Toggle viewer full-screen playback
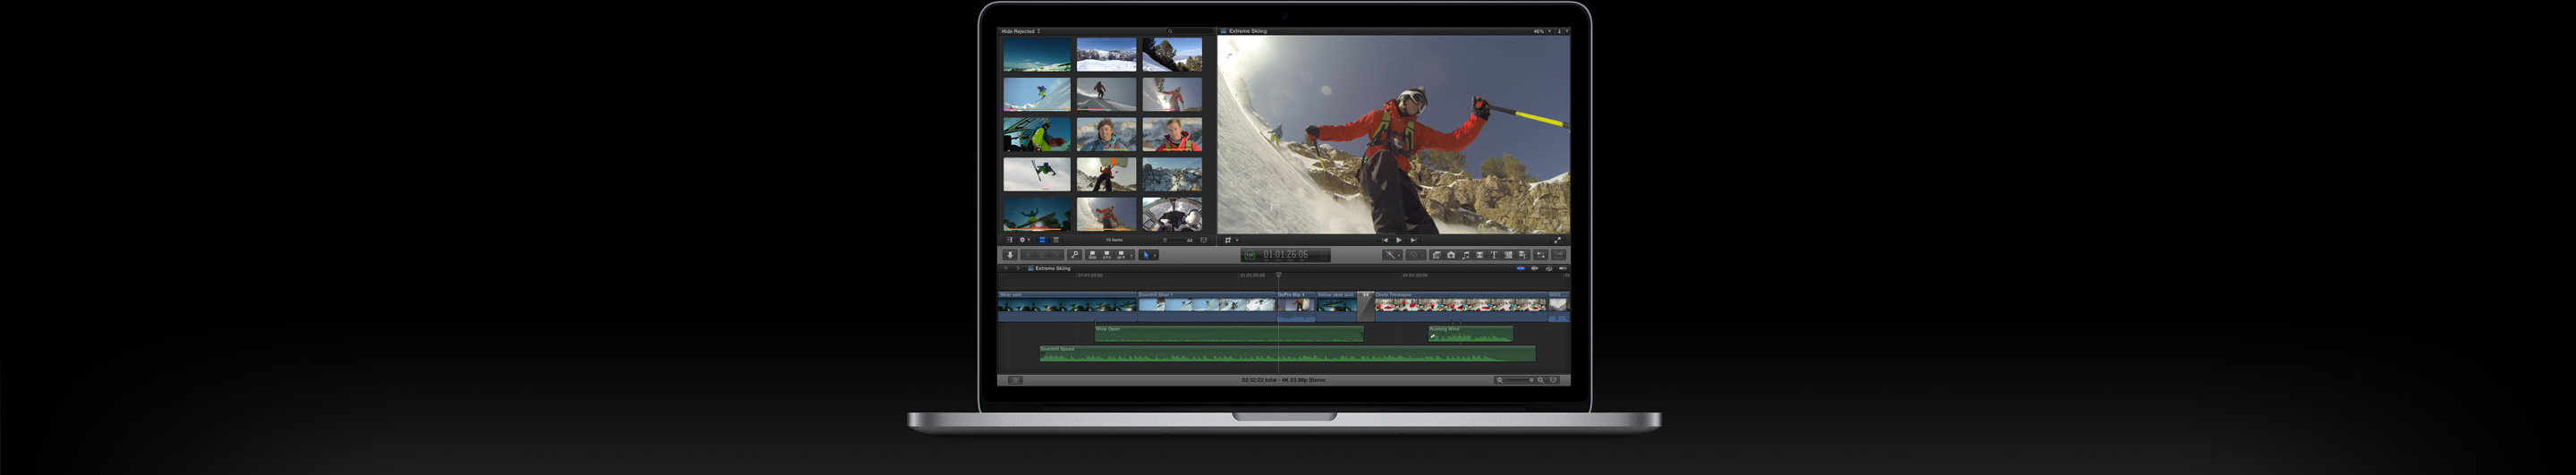This screenshot has width=2576, height=475. 1557,240
